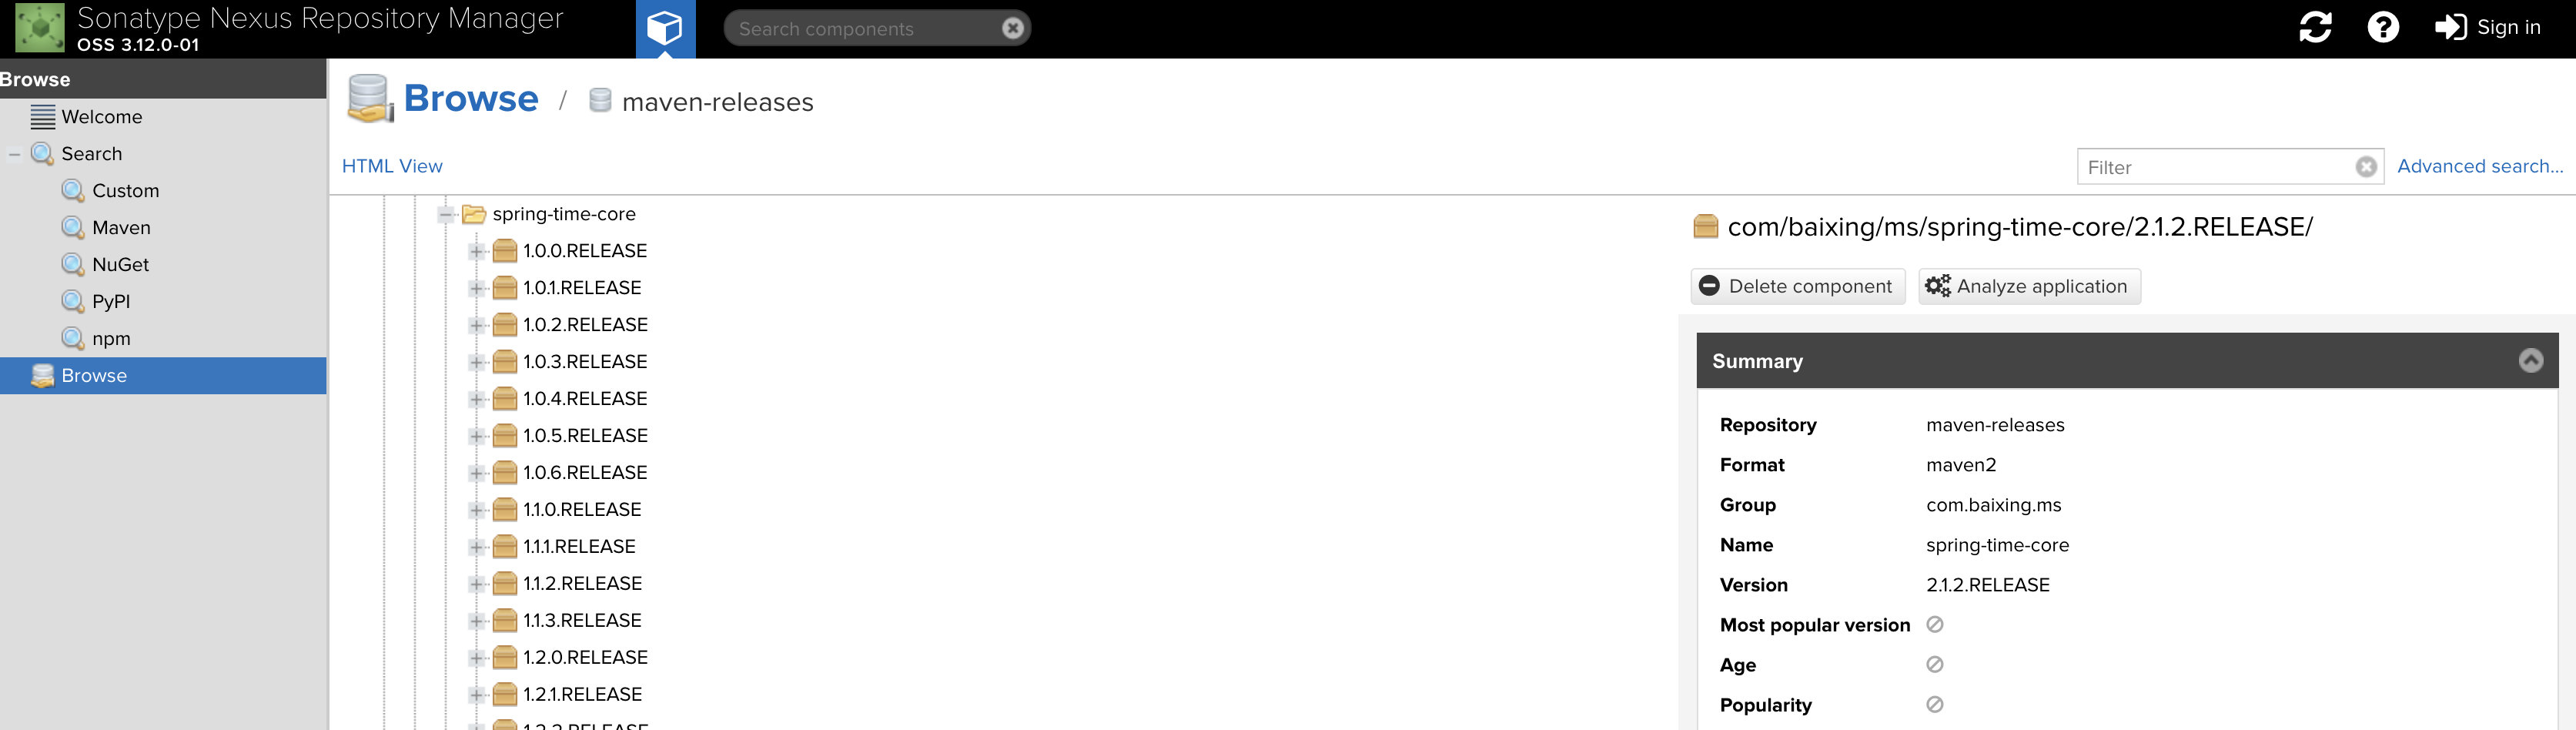Collapse the Summary panel
Image resolution: width=2576 pixels, height=730 pixels.
coord(2530,360)
